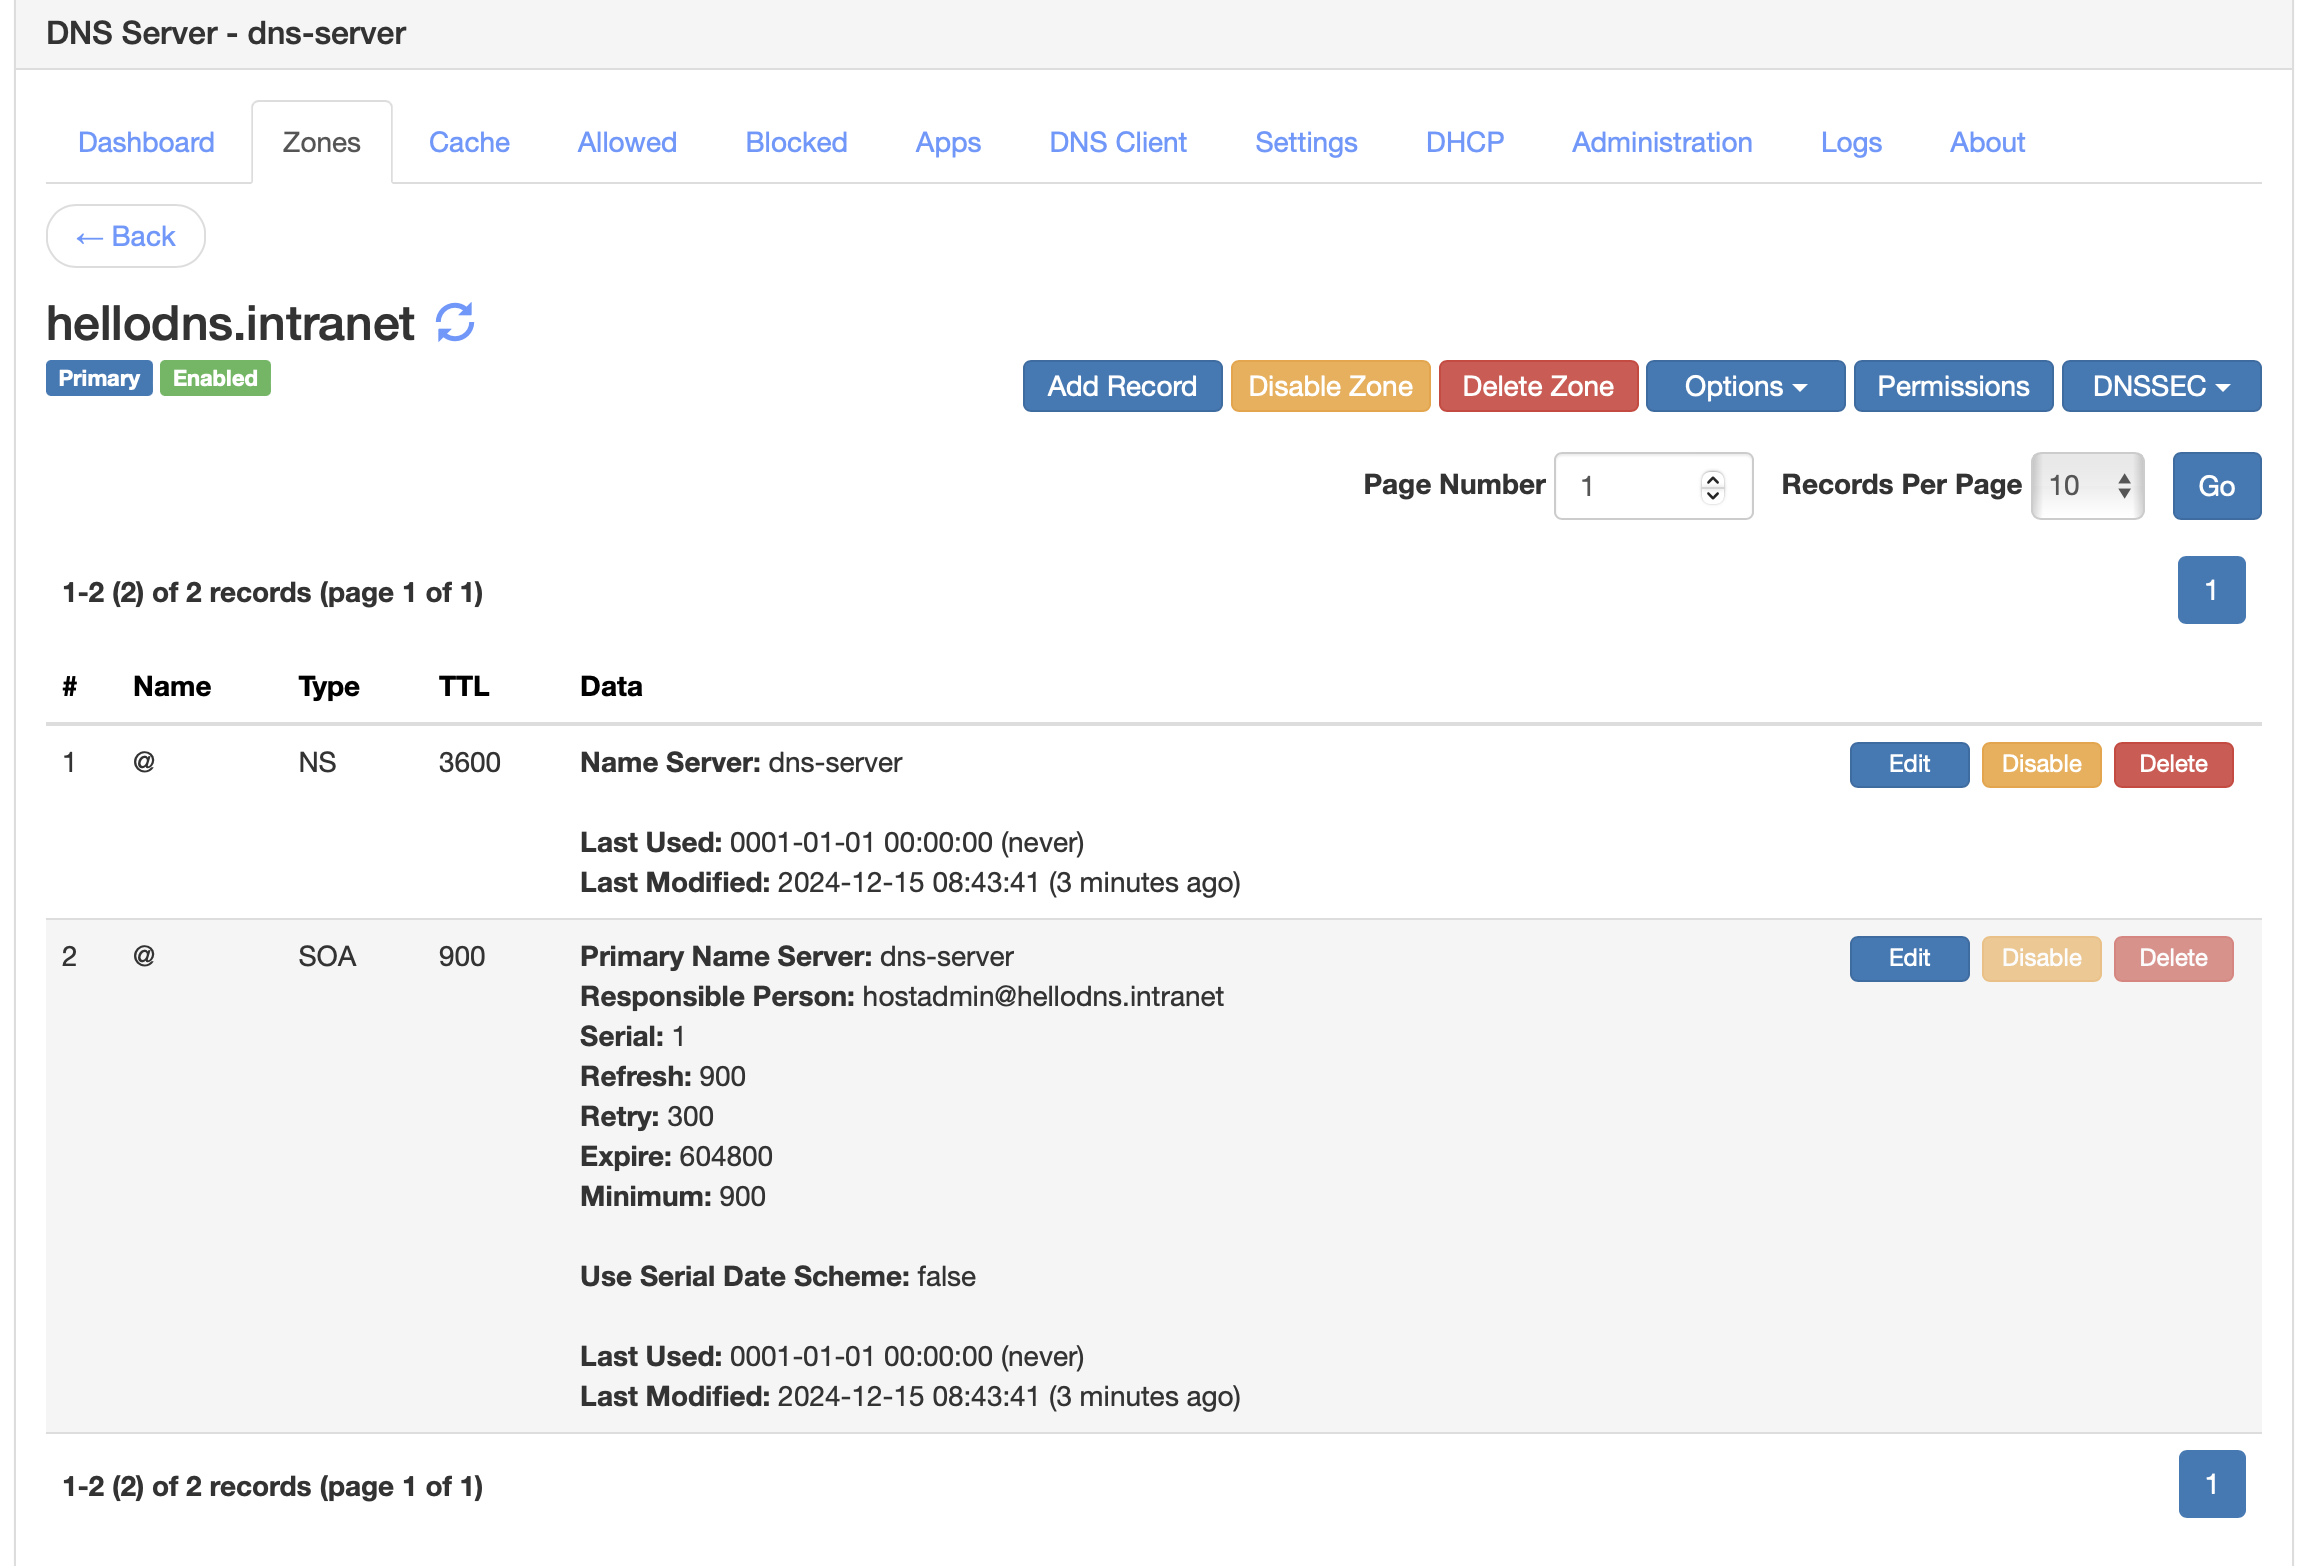Click the zone refresh icon

455,323
